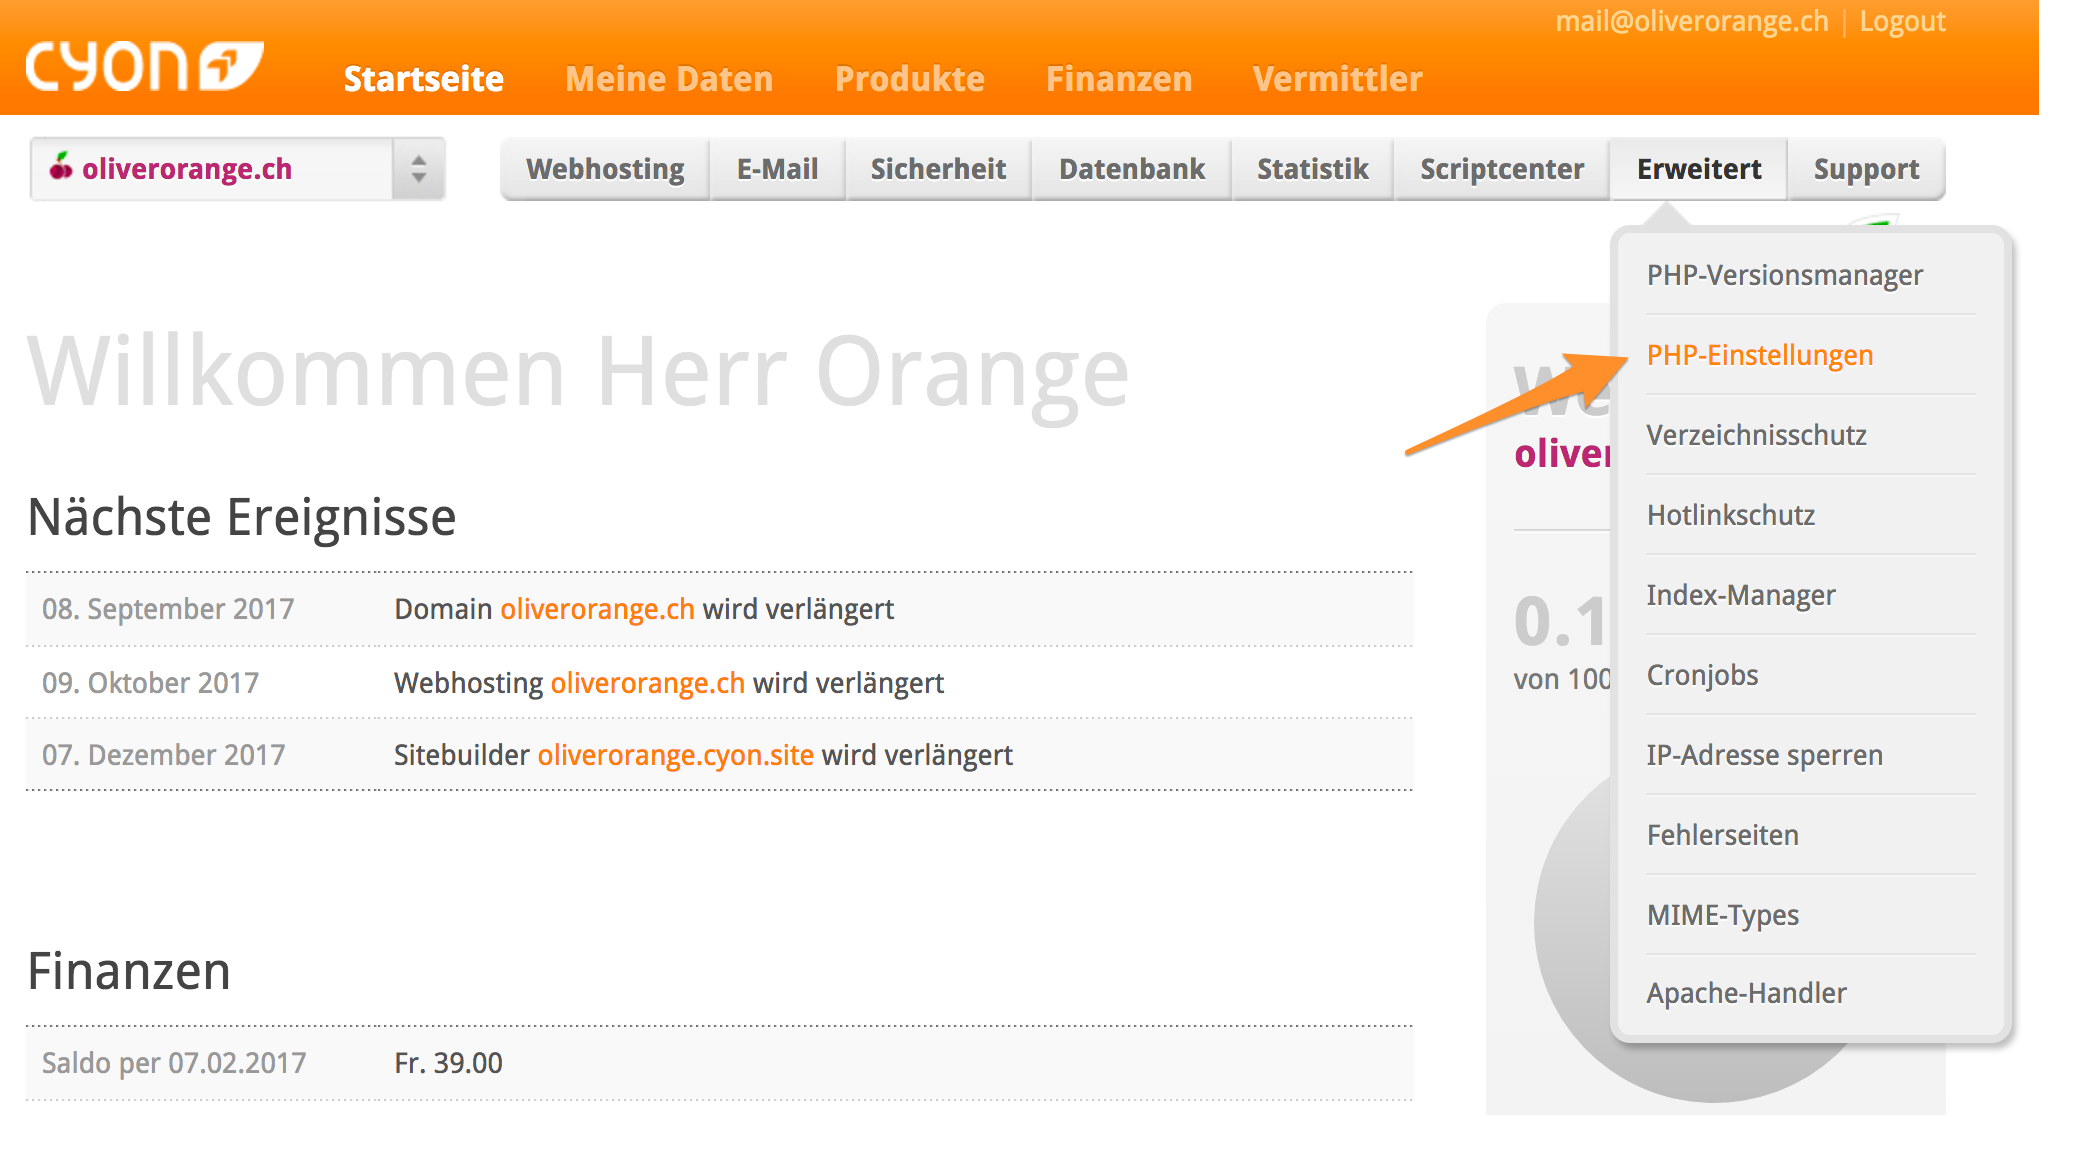Click oliverorange.ch link in Domain renewal row

(x=597, y=609)
